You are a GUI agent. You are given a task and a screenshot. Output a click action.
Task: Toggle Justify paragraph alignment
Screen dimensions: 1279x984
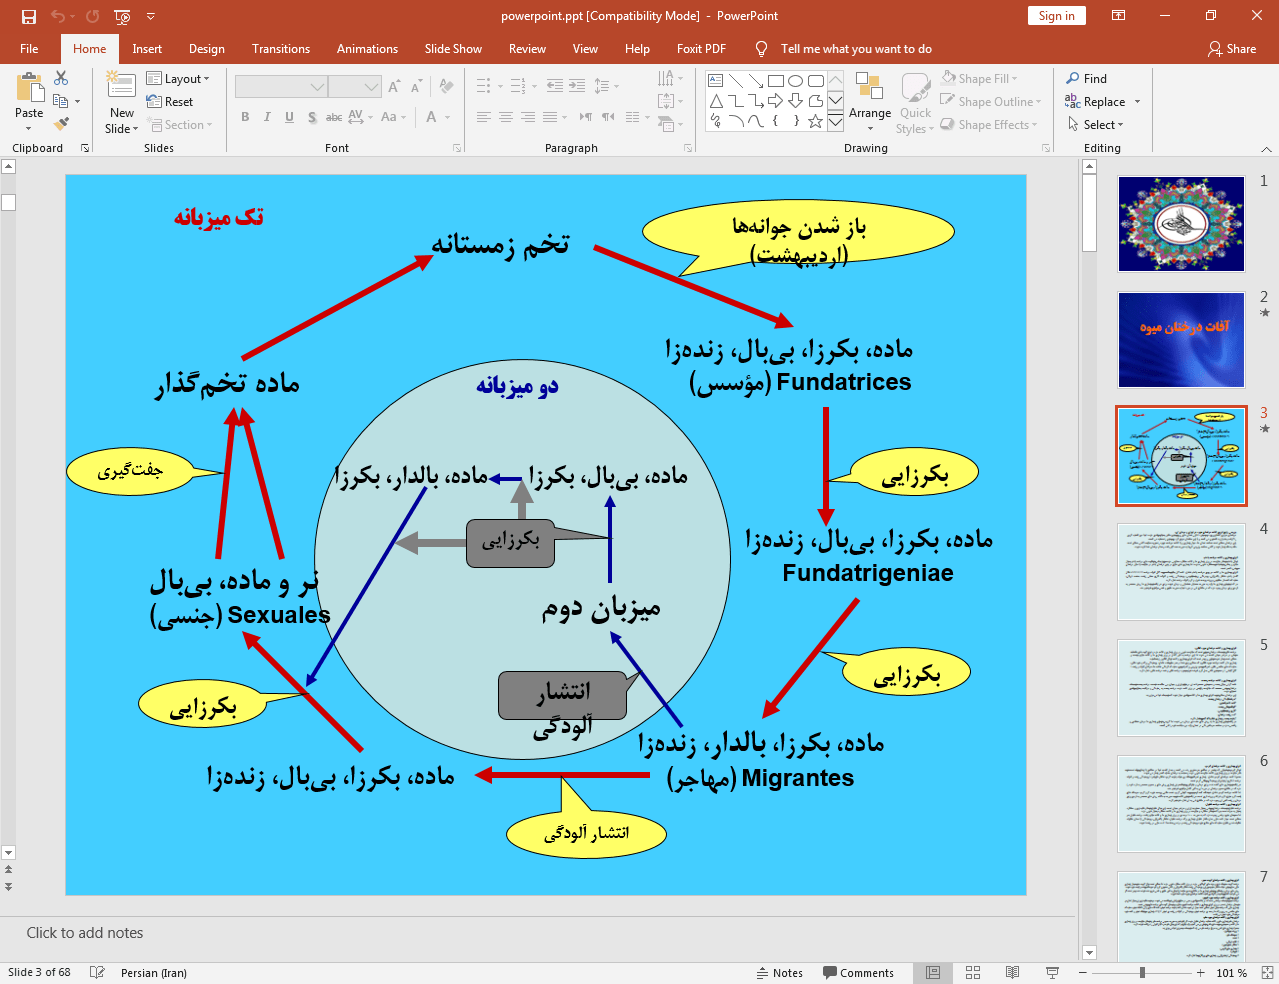[550, 117]
